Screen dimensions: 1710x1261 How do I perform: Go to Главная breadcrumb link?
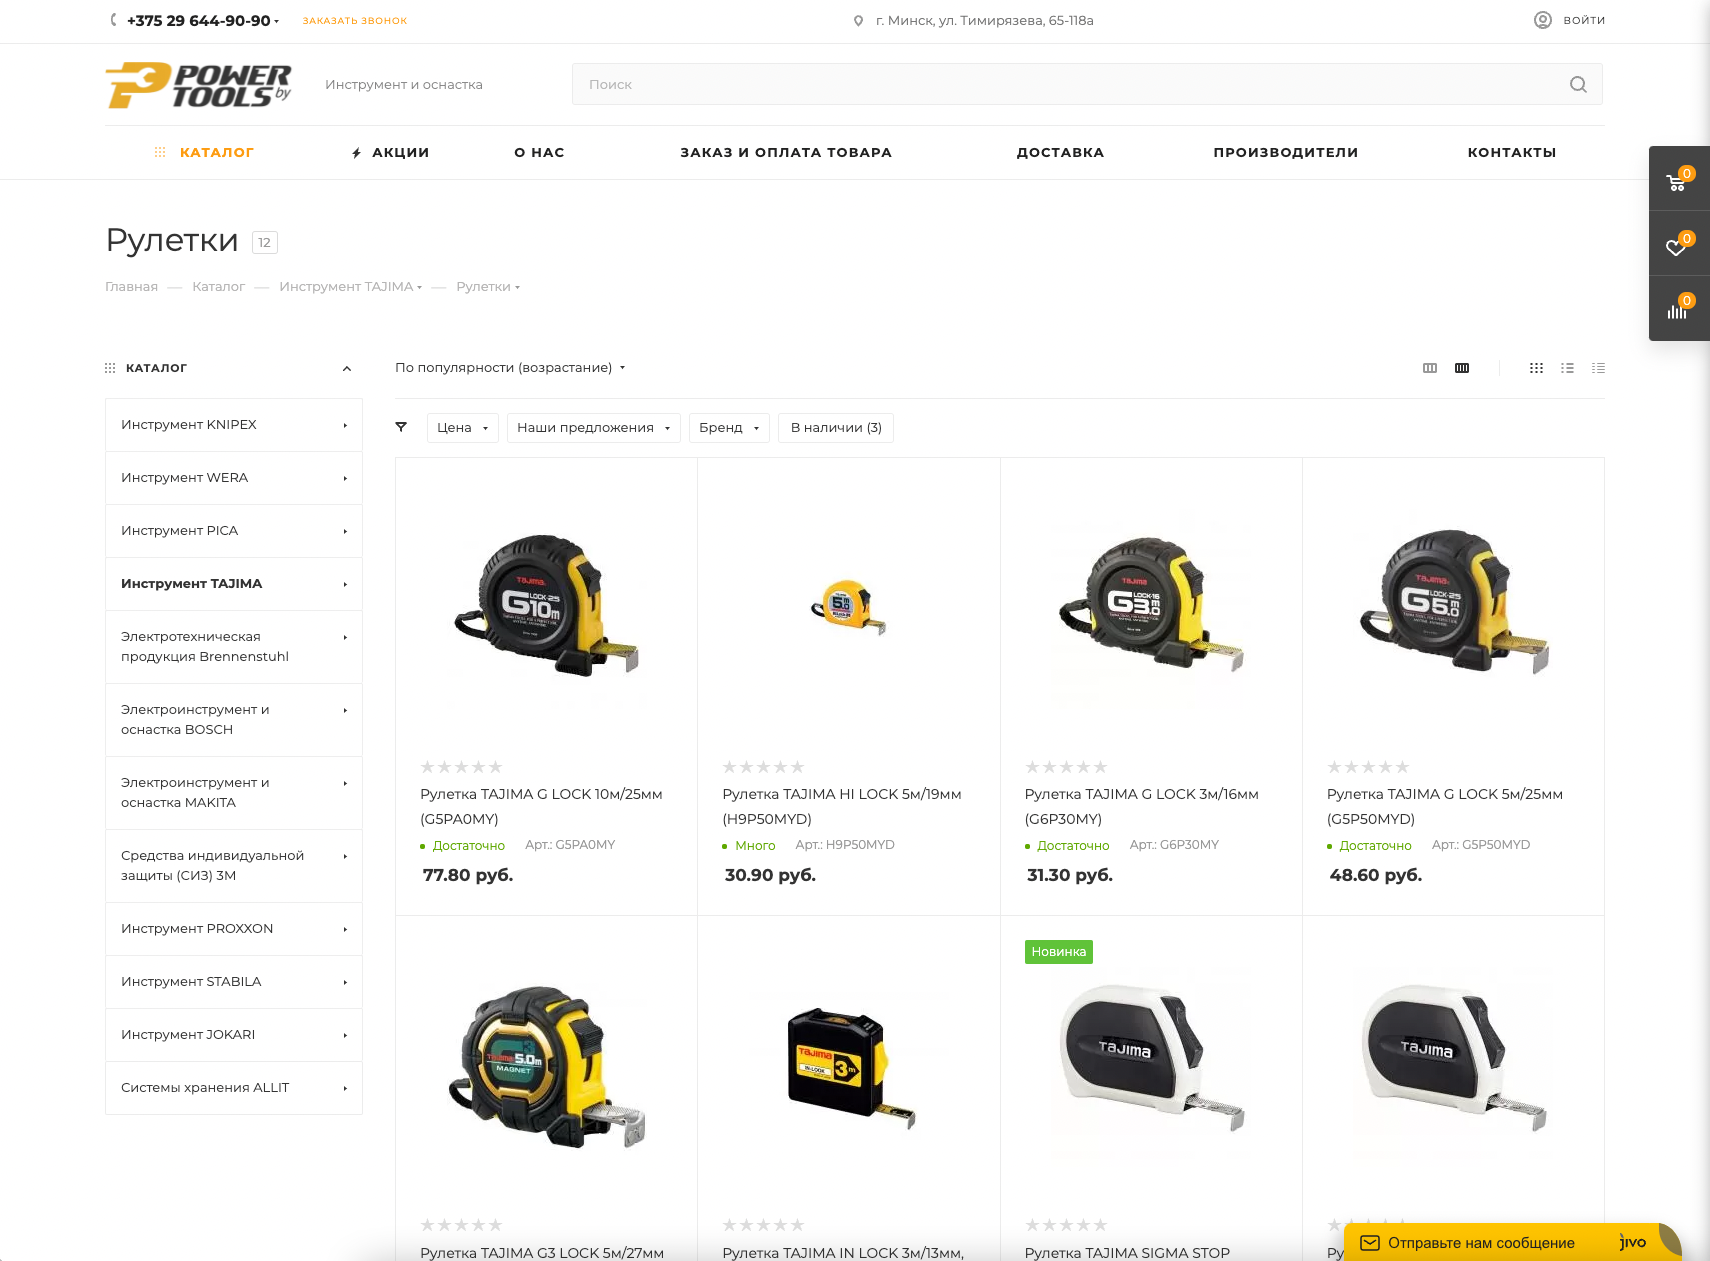(131, 287)
